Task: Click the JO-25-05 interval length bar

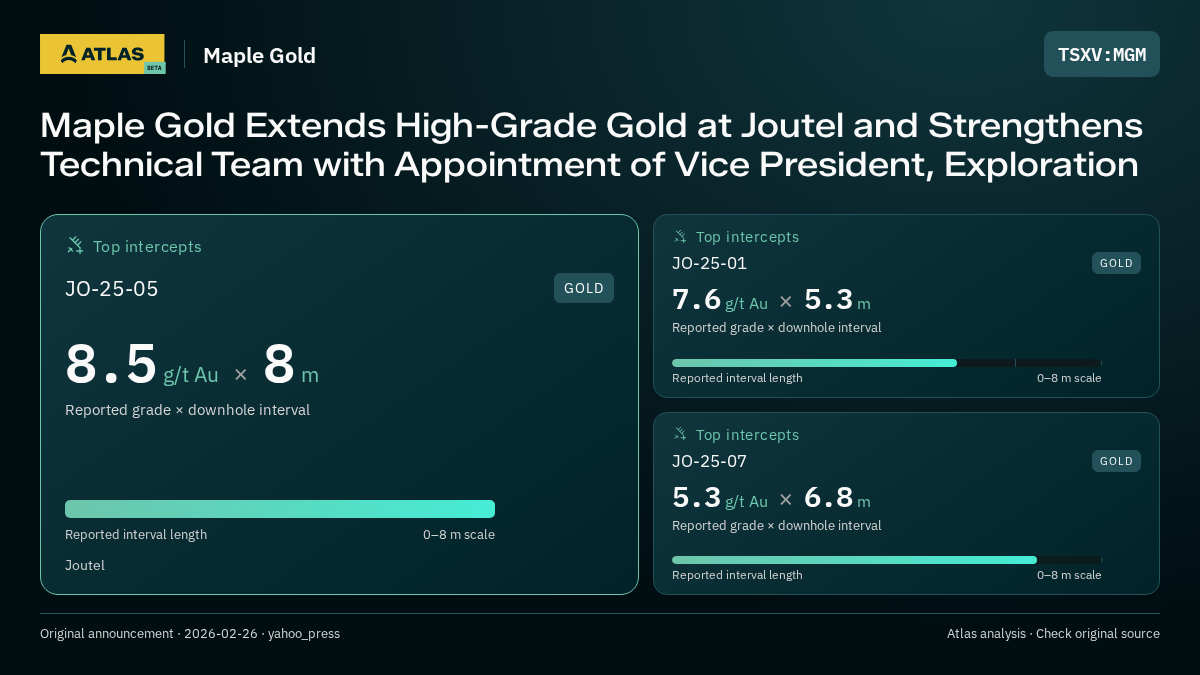Action: pos(280,509)
